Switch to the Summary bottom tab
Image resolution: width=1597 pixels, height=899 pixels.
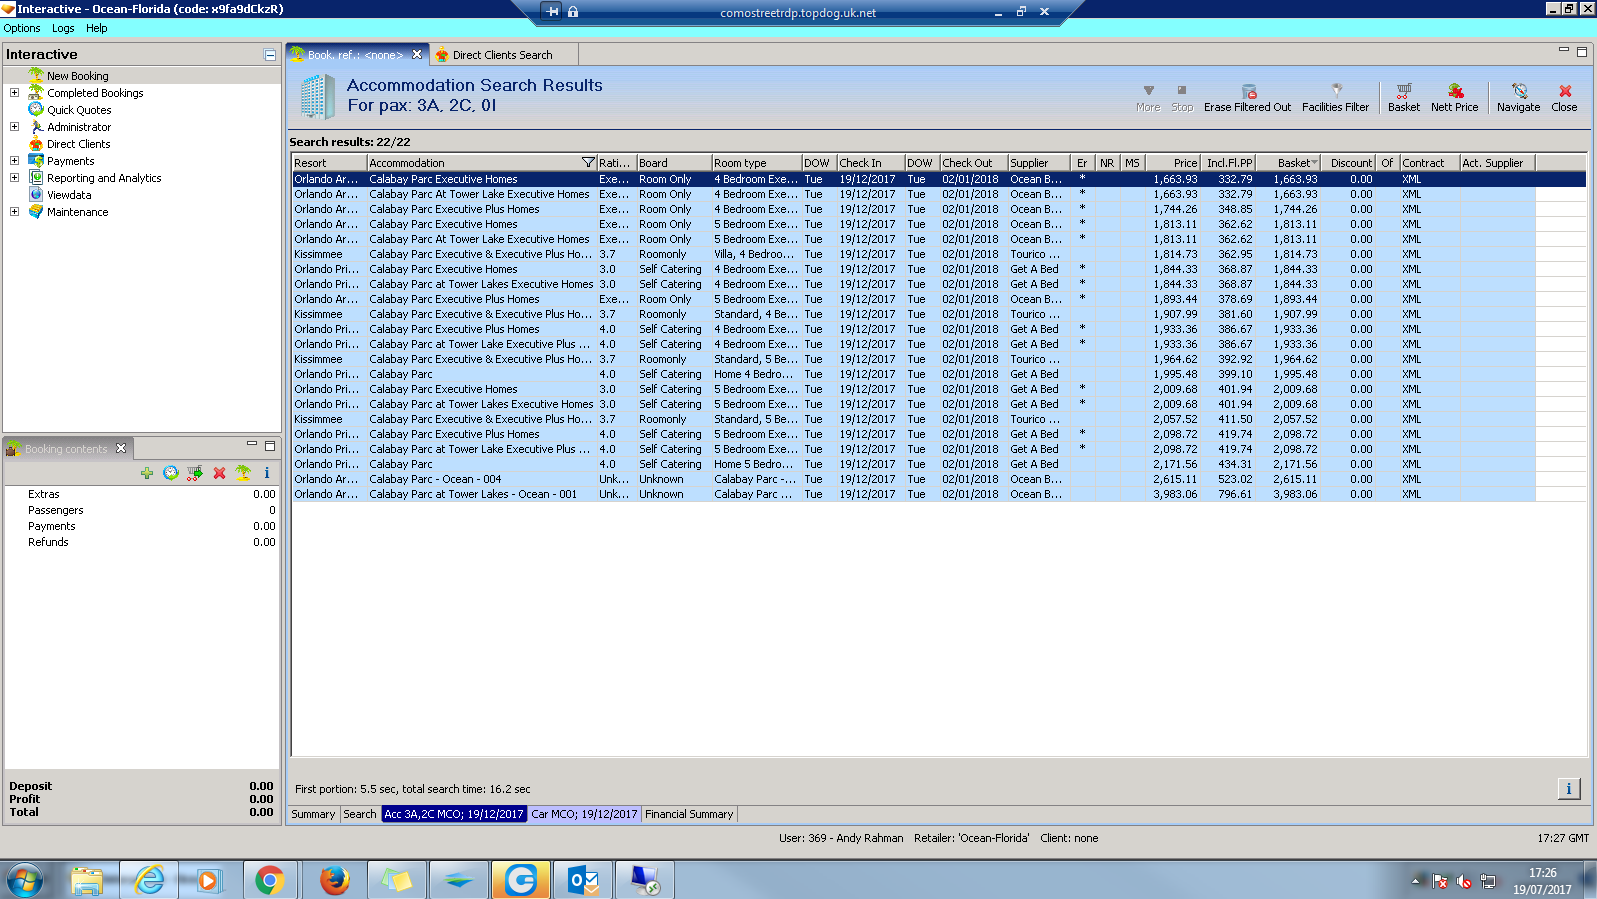(x=313, y=814)
